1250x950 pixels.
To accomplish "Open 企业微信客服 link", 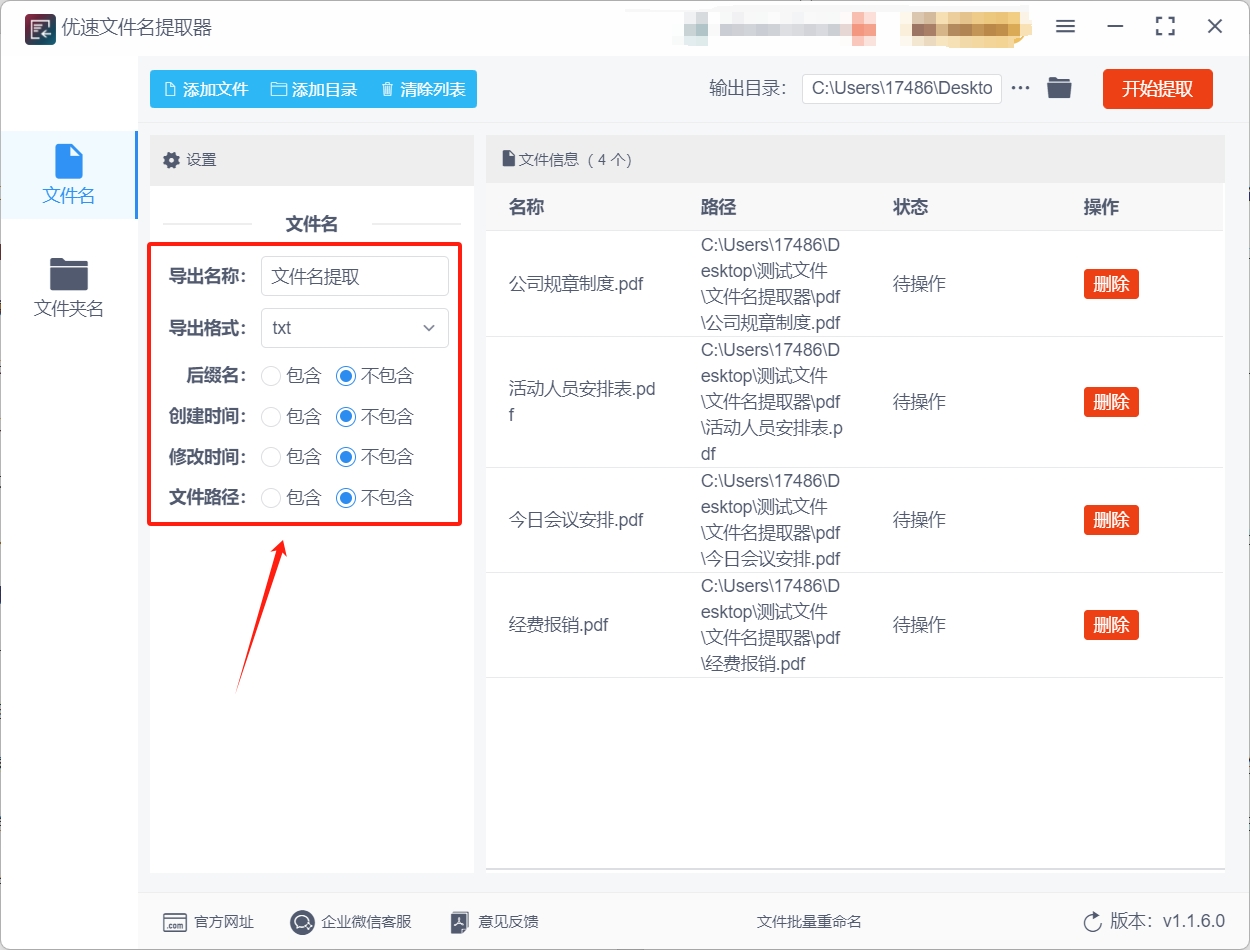I will (x=366, y=922).
